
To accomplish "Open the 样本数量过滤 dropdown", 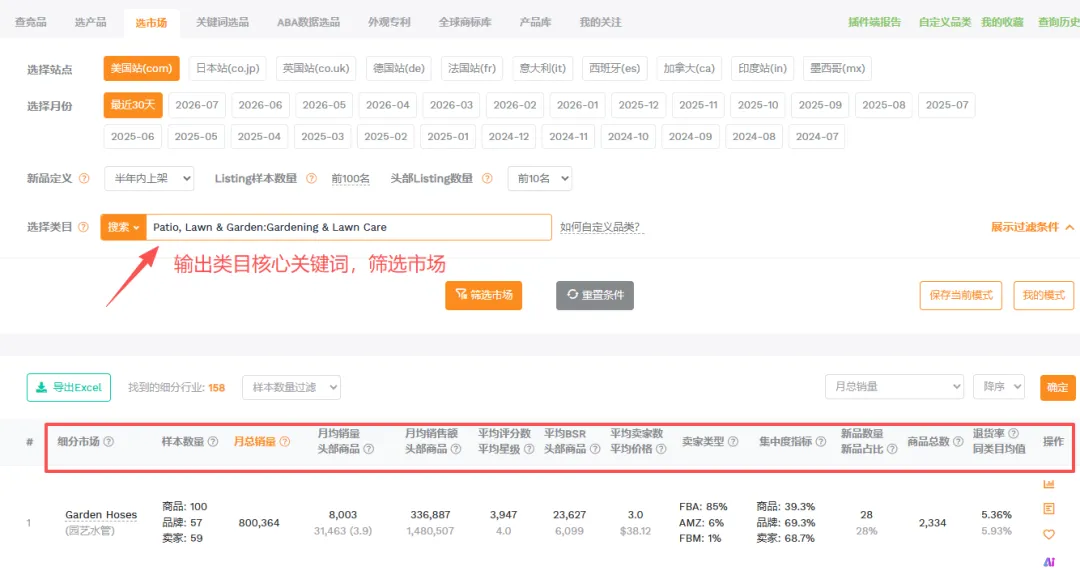I will coord(291,387).
